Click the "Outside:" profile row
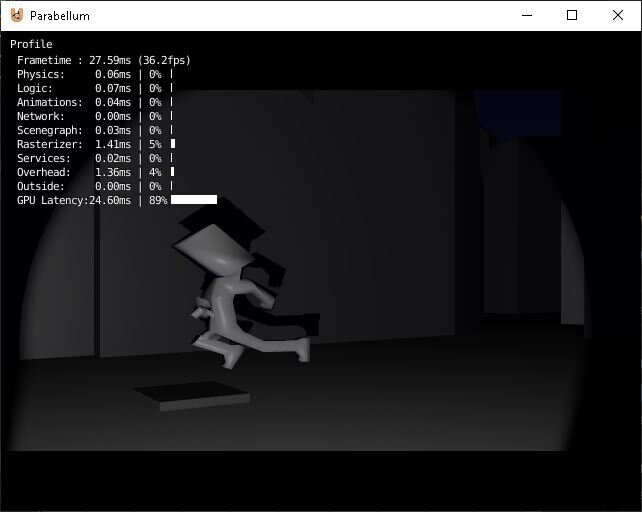This screenshot has height=512, width=642. tap(95, 186)
